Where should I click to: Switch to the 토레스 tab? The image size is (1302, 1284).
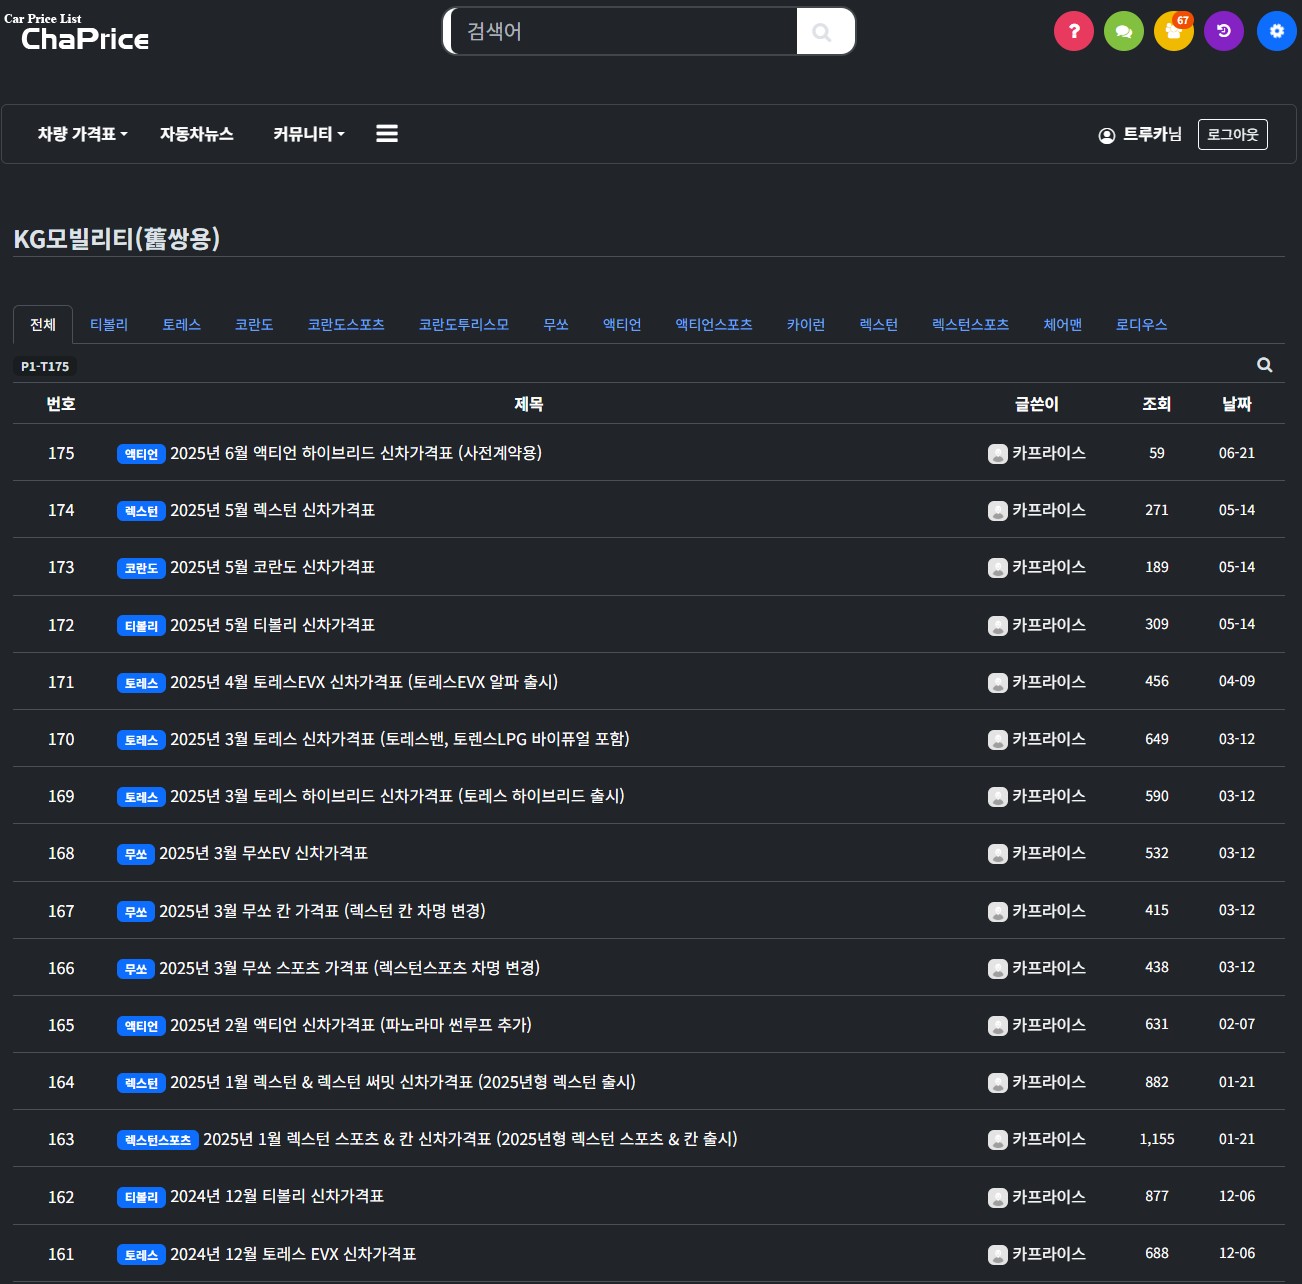182,325
